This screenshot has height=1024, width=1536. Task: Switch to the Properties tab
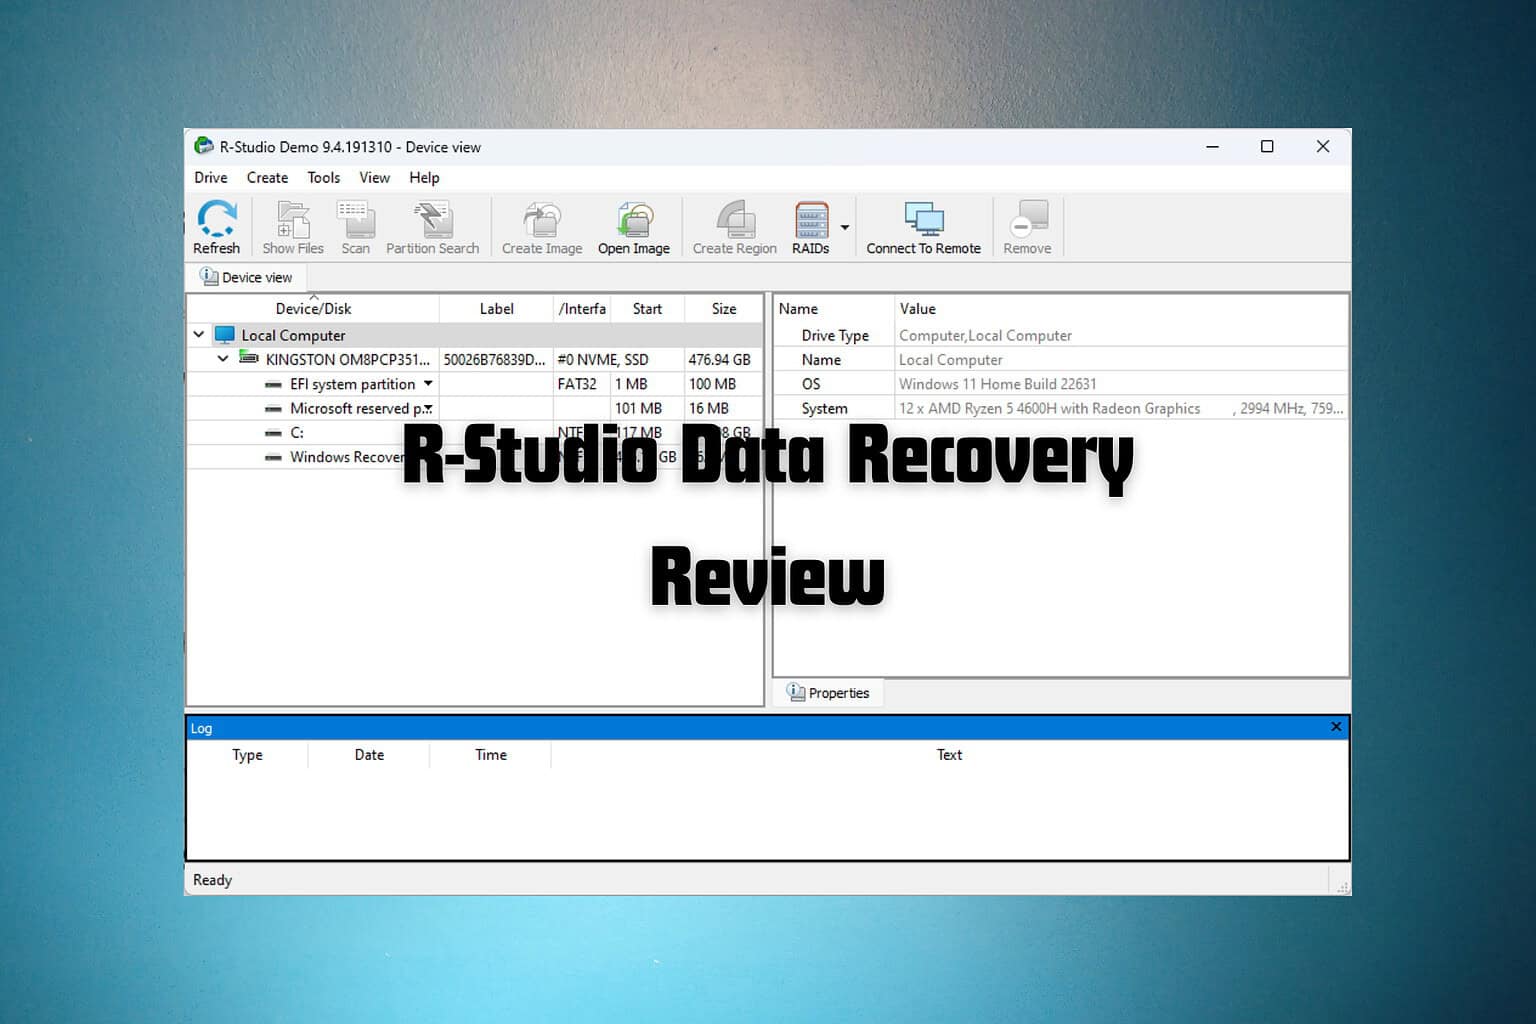click(x=828, y=692)
